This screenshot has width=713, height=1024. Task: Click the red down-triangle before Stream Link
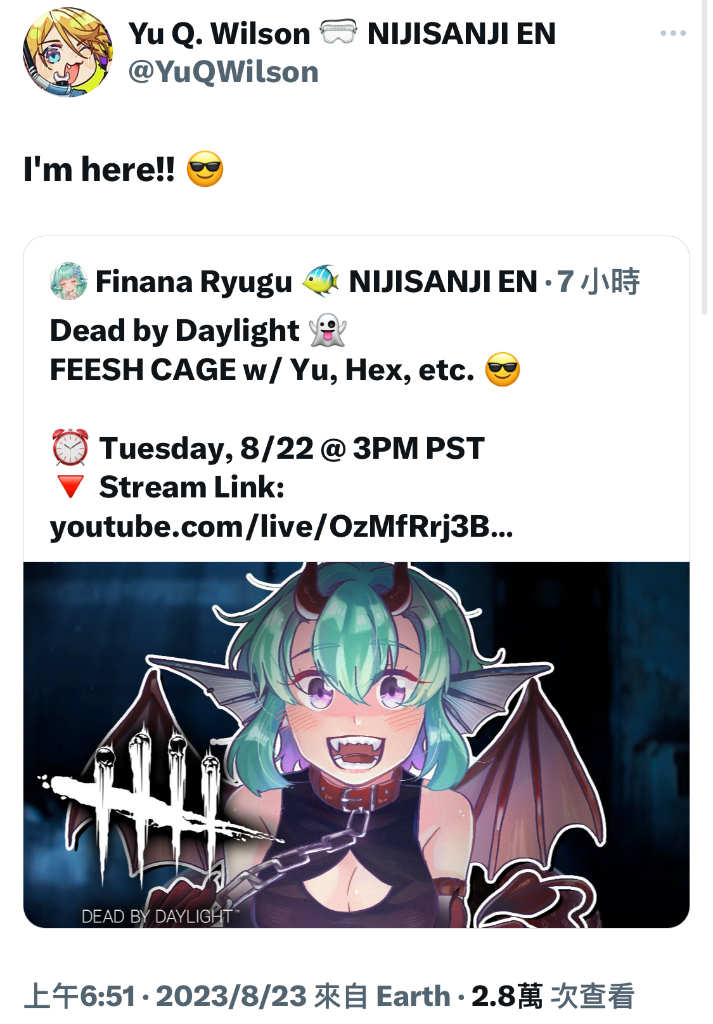(x=70, y=487)
